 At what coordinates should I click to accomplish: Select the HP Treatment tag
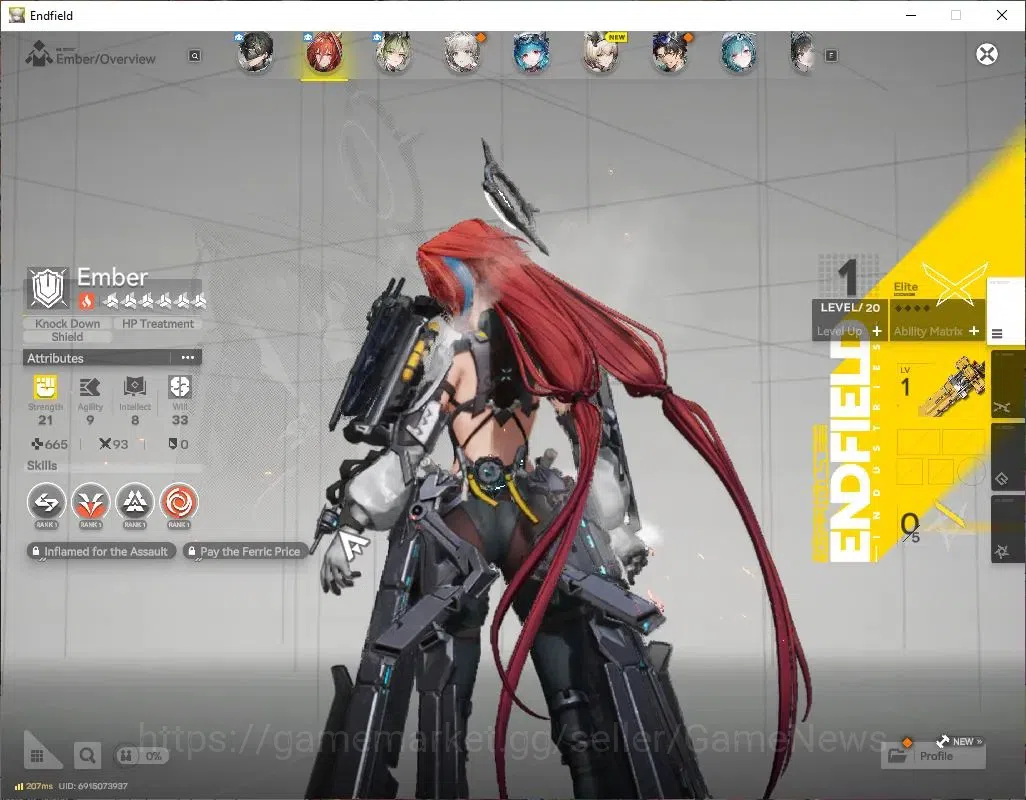click(x=158, y=323)
